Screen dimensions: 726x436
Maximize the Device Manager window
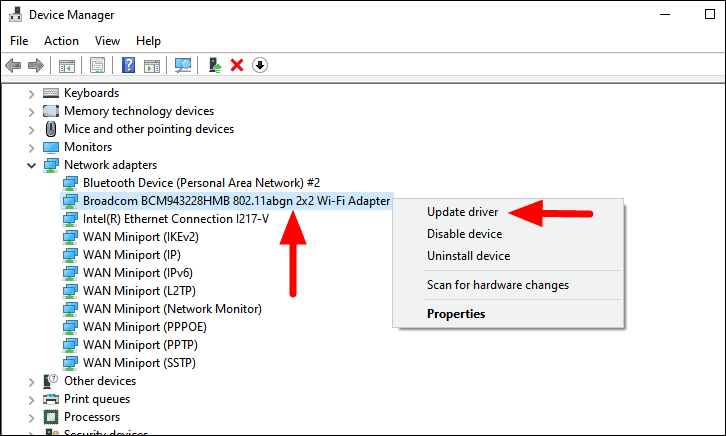[x=709, y=14]
